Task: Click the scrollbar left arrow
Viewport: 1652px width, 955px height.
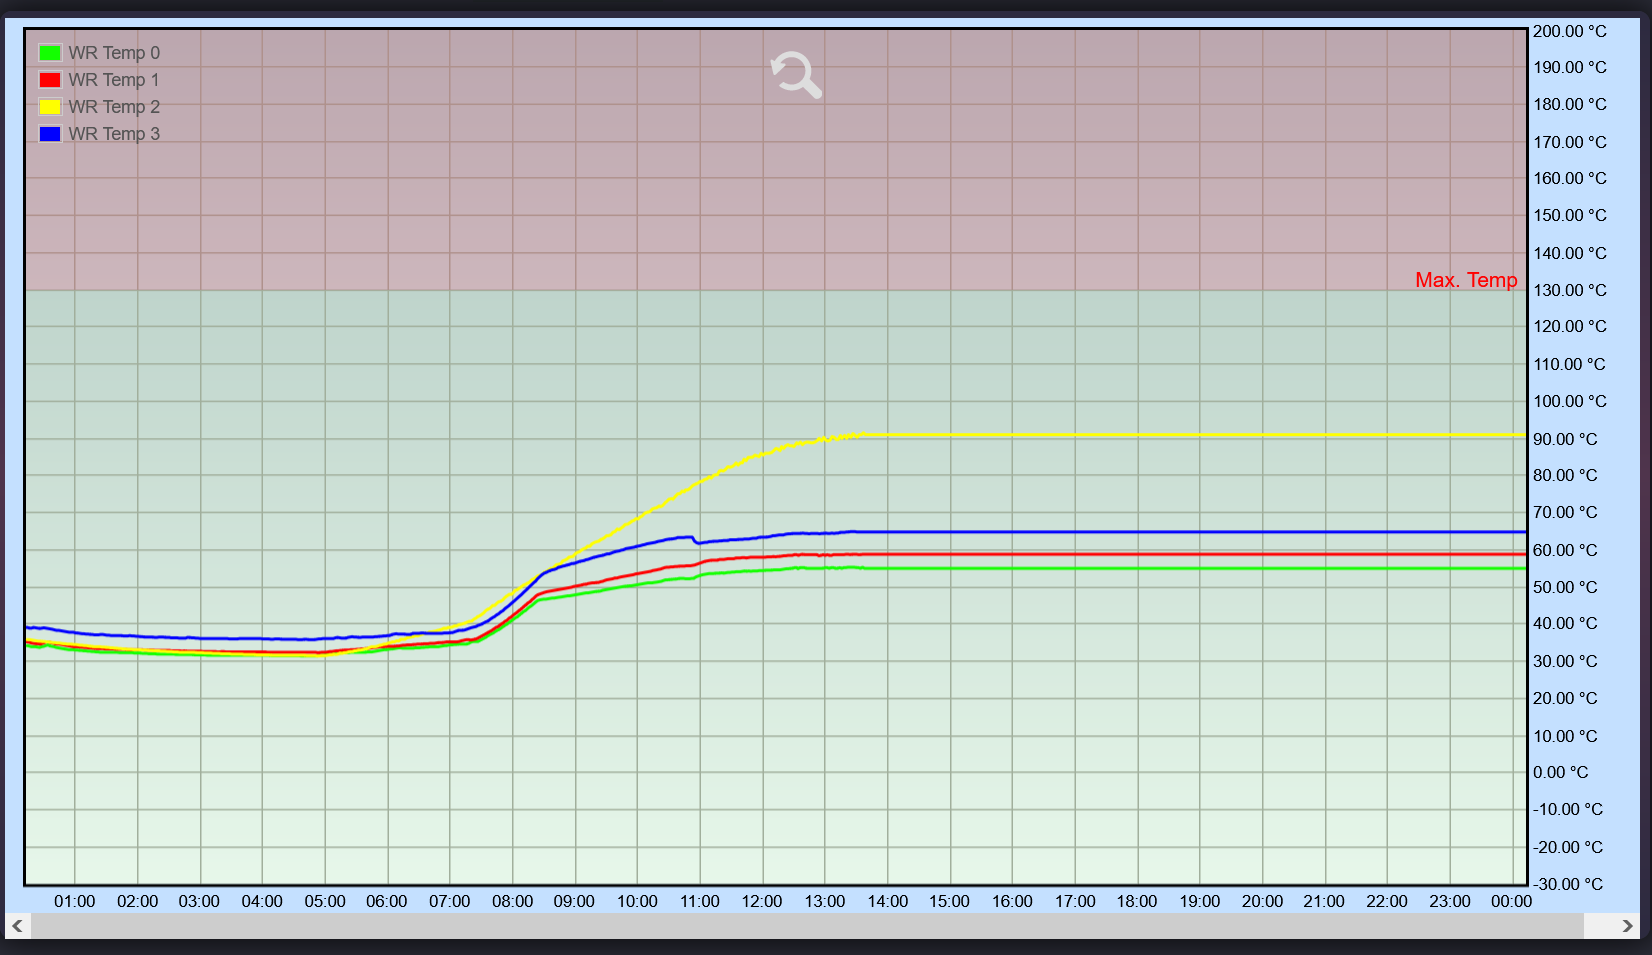Action: click(17, 926)
